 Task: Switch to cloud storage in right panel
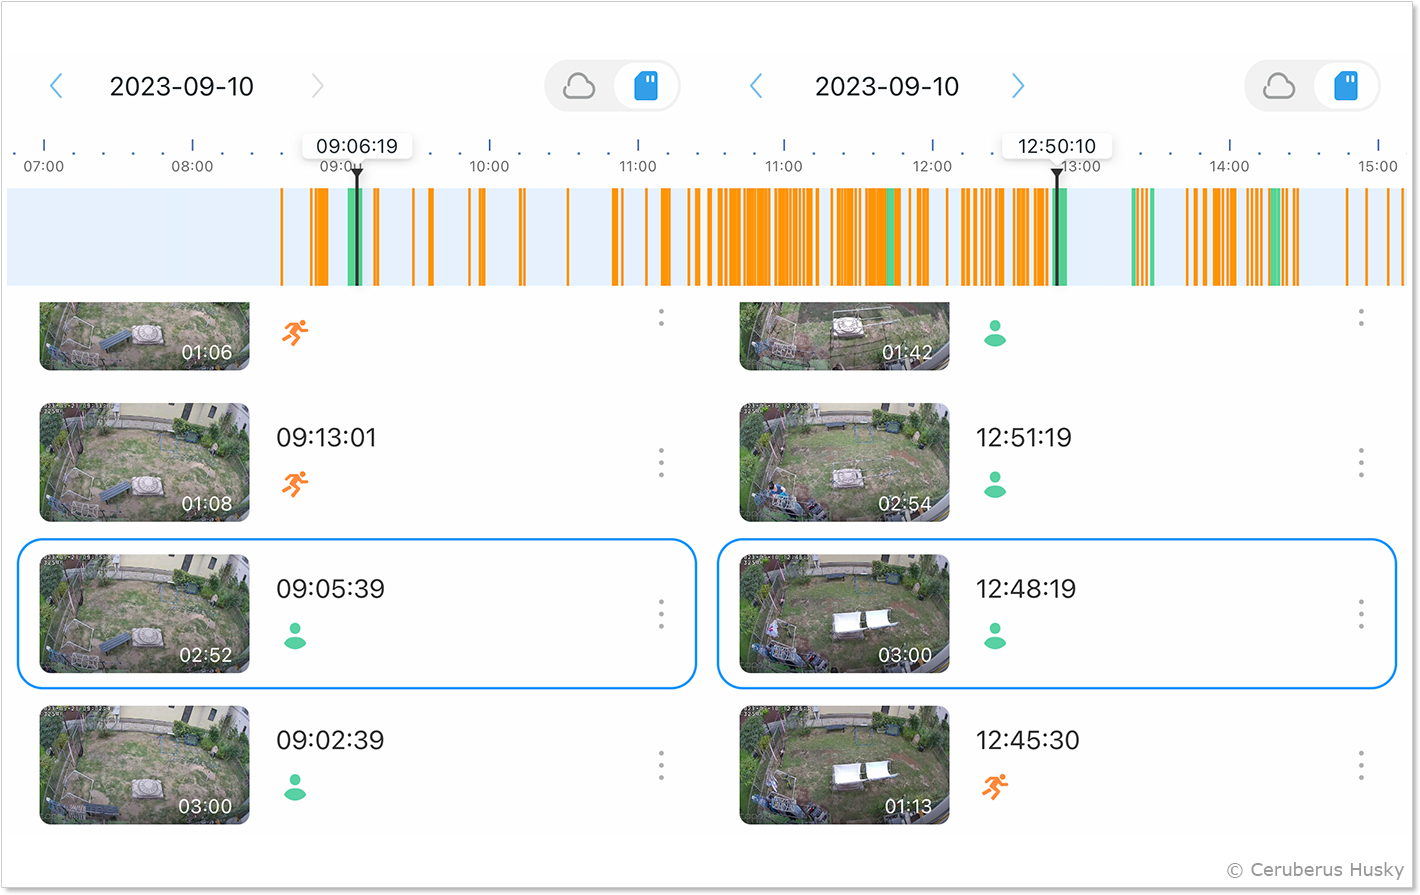pos(1279,86)
